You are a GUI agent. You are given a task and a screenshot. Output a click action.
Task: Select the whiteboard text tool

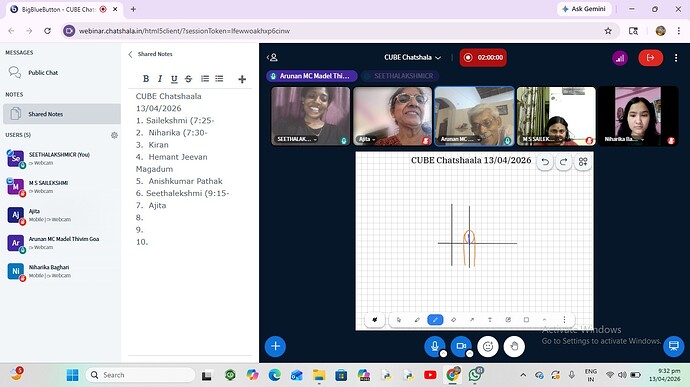pyautogui.click(x=490, y=320)
